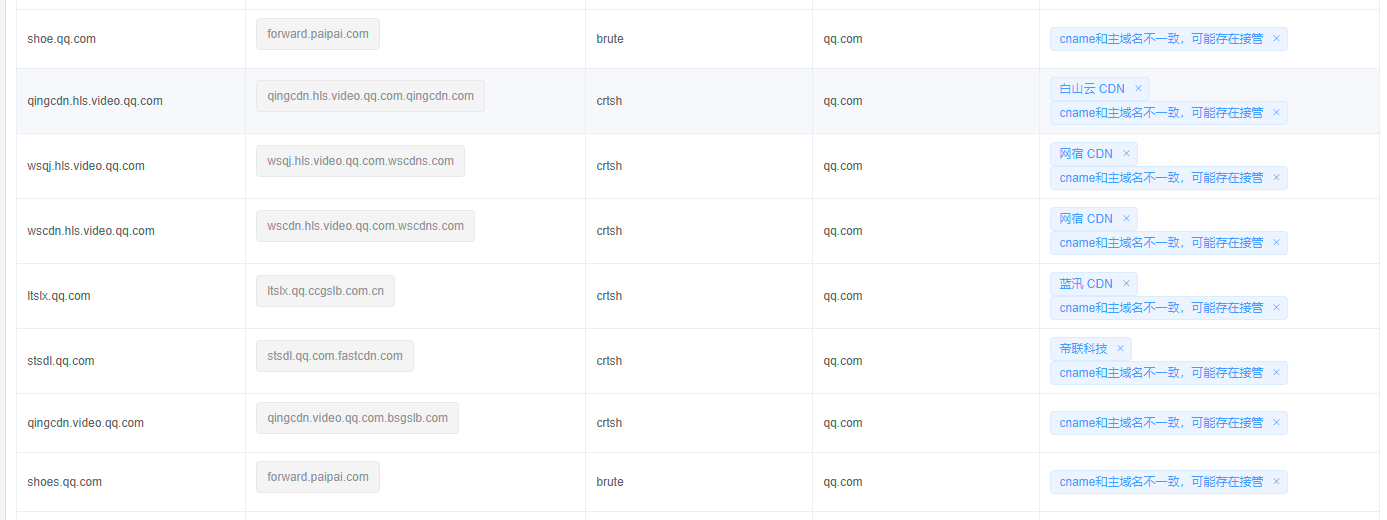Remove the 蓝汛 CDN tag

point(1126,284)
